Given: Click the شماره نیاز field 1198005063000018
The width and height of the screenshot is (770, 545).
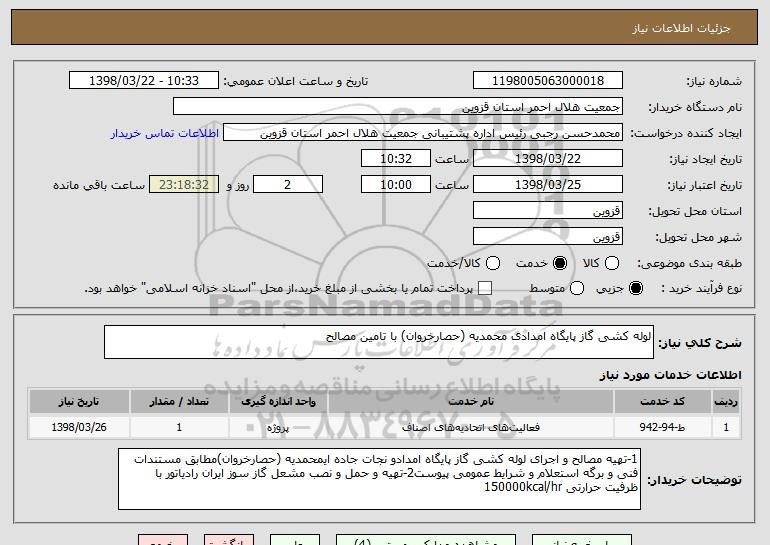Looking at the screenshot, I should click(x=548, y=81).
